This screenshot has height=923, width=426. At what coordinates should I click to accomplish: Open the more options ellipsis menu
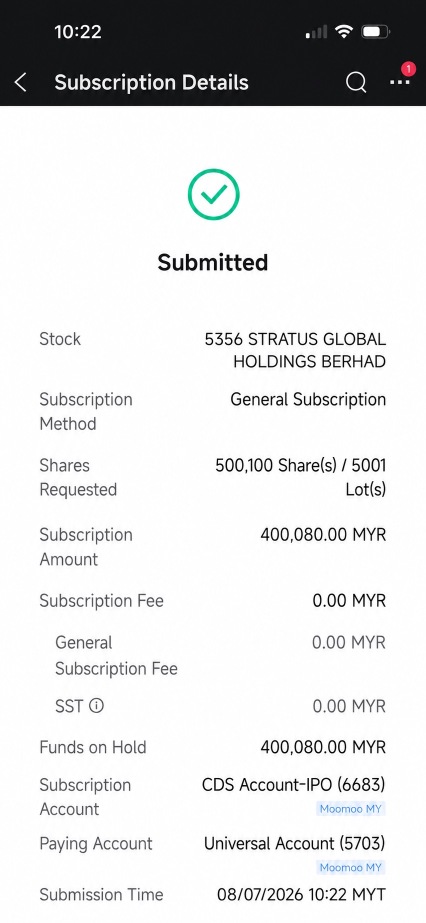pos(400,82)
